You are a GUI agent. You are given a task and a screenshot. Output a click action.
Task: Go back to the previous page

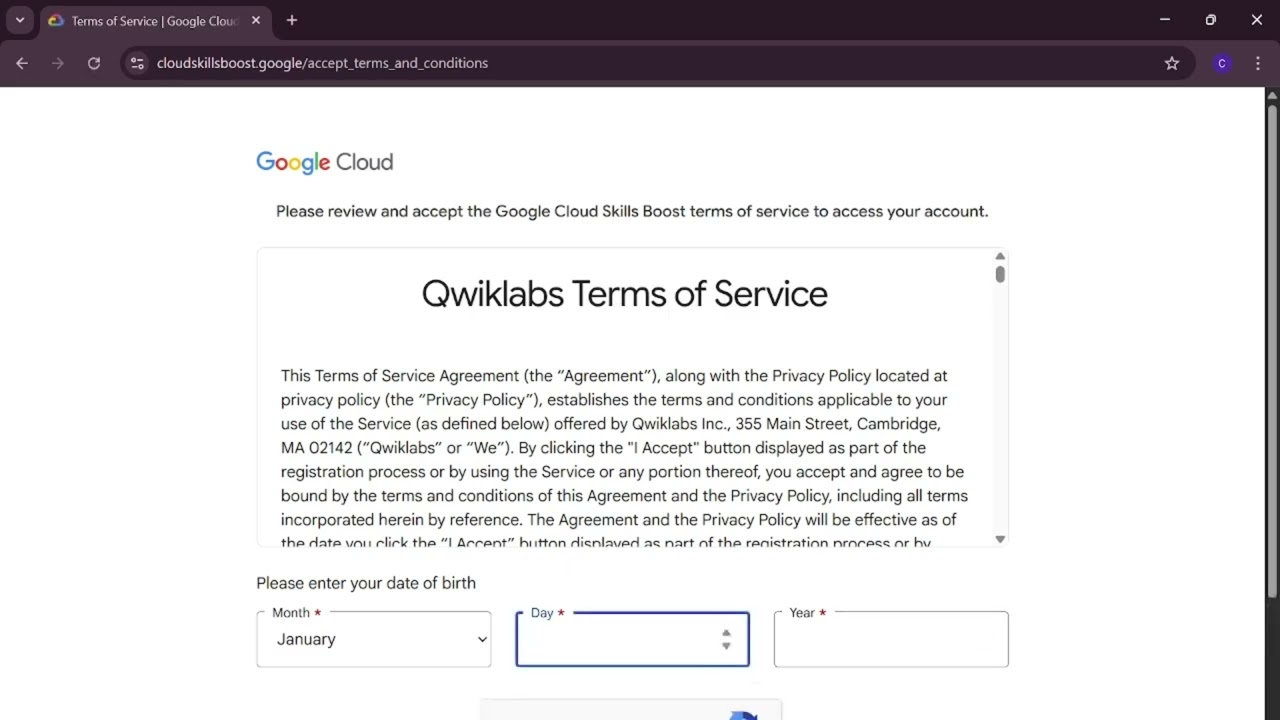click(22, 63)
